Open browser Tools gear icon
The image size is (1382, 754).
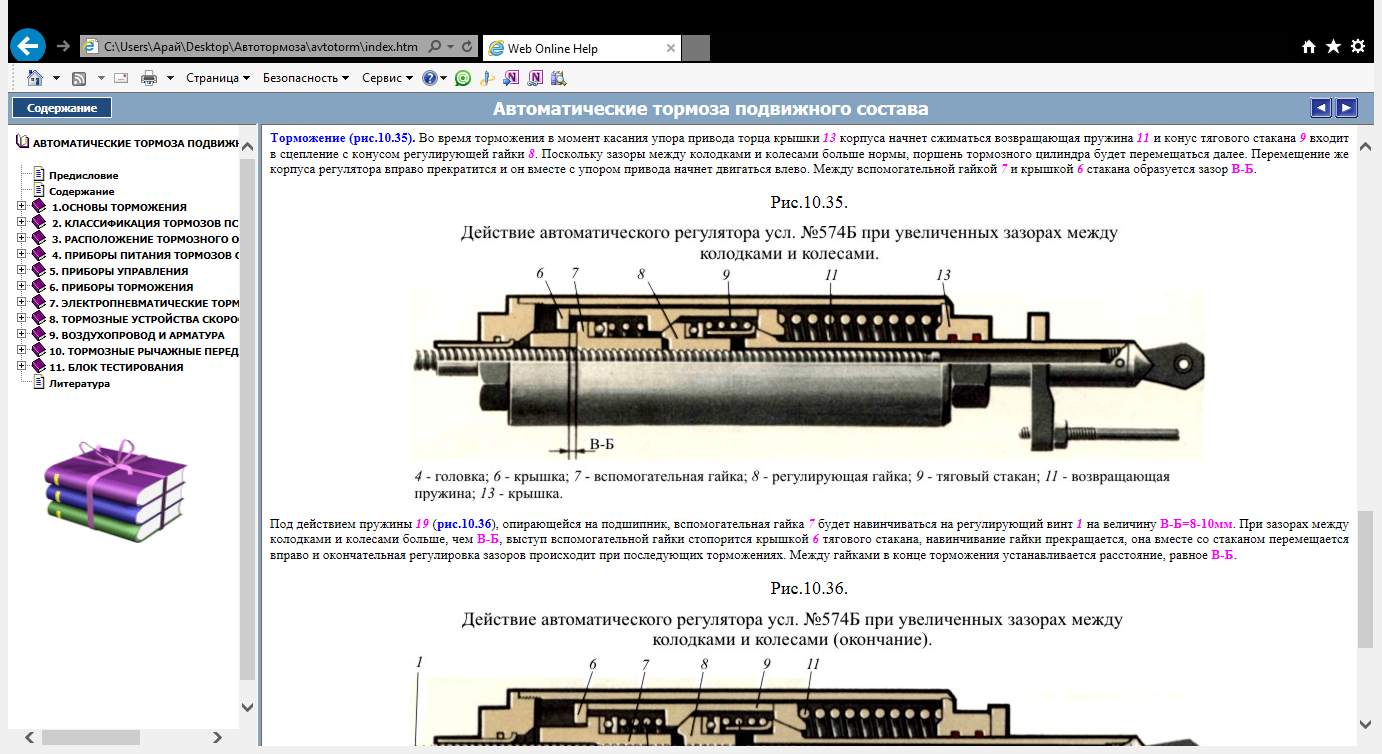(x=1358, y=46)
